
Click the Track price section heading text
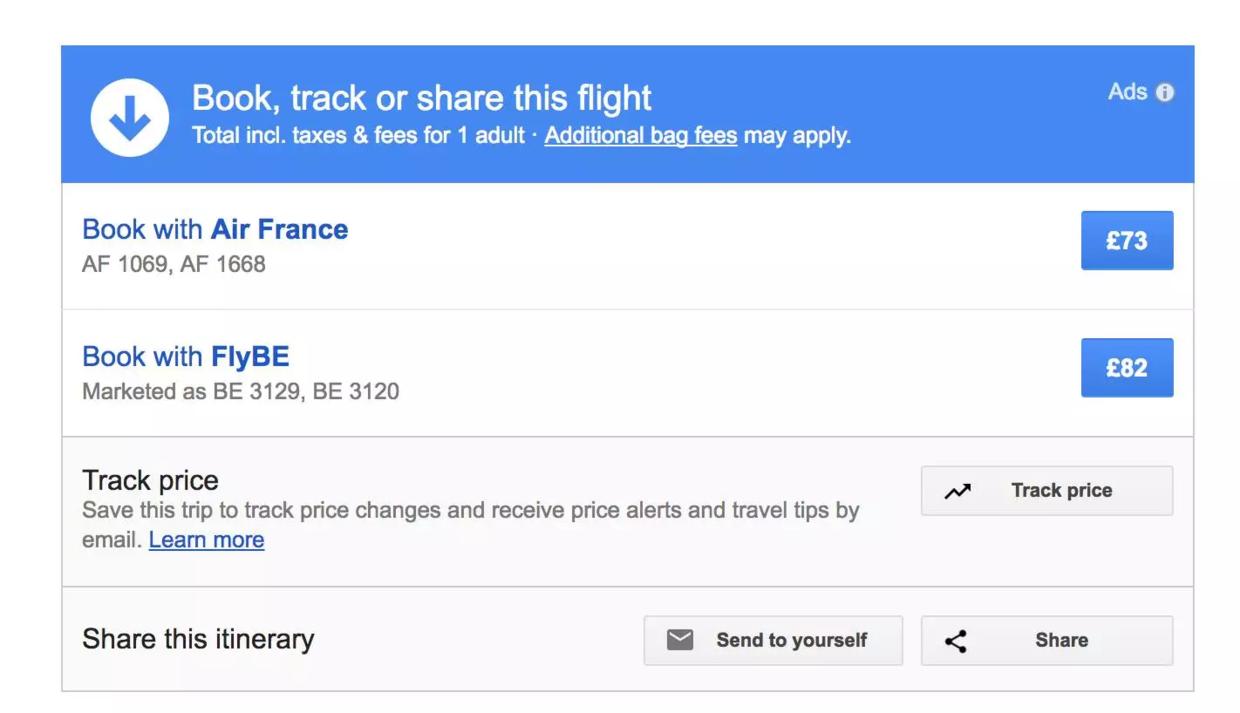tap(150, 480)
